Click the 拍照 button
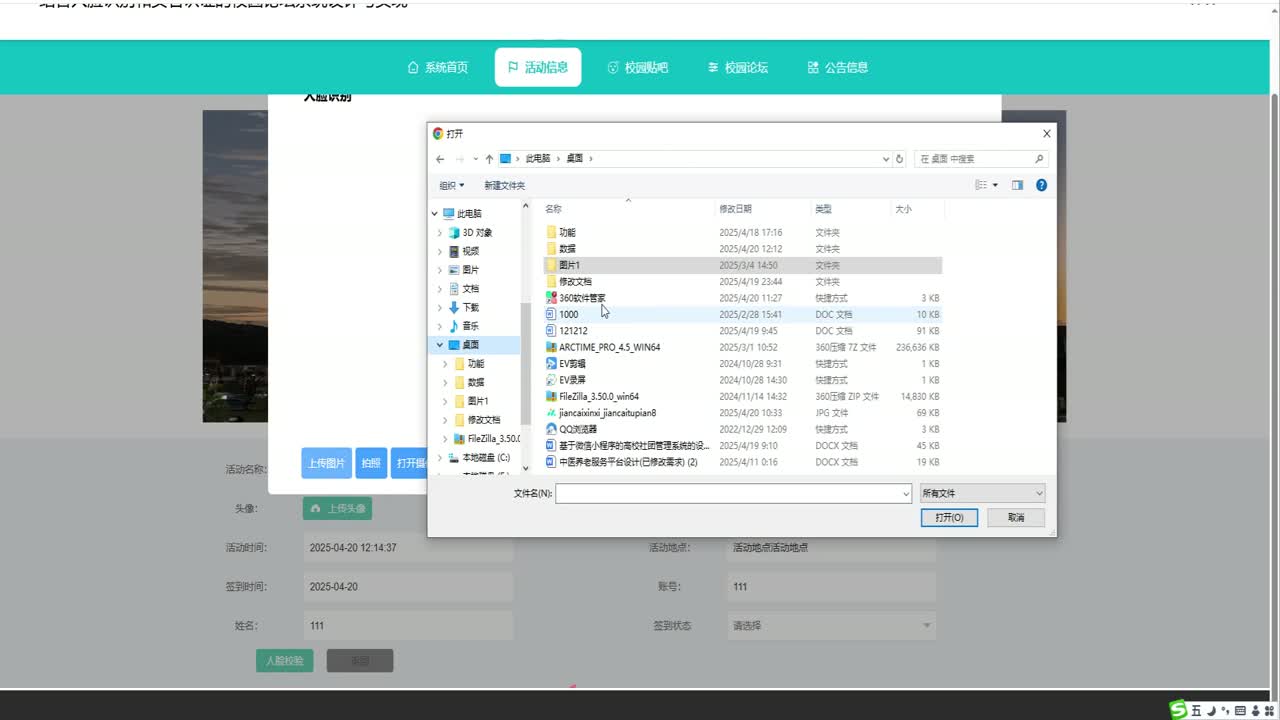 tap(371, 463)
